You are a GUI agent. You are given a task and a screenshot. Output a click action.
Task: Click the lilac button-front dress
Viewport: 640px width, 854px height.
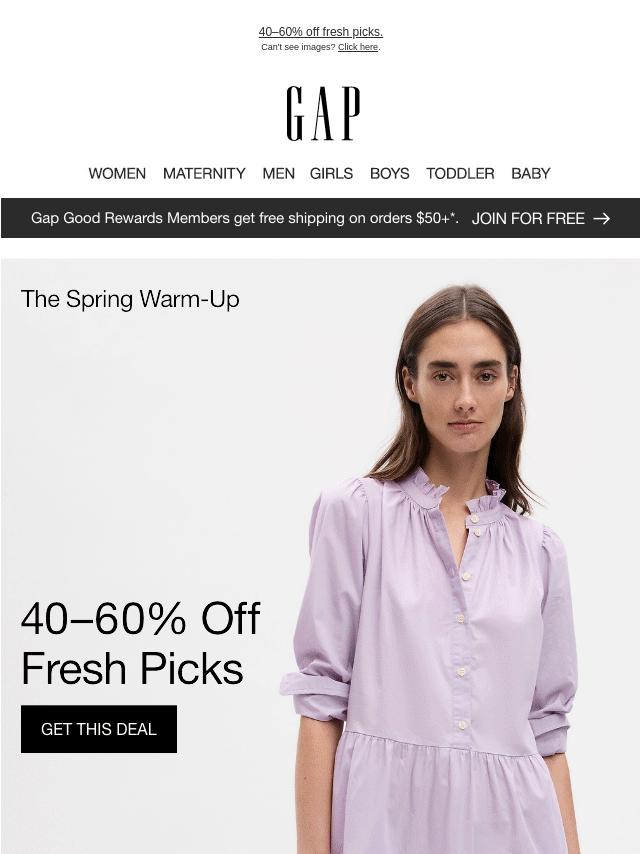click(x=430, y=664)
